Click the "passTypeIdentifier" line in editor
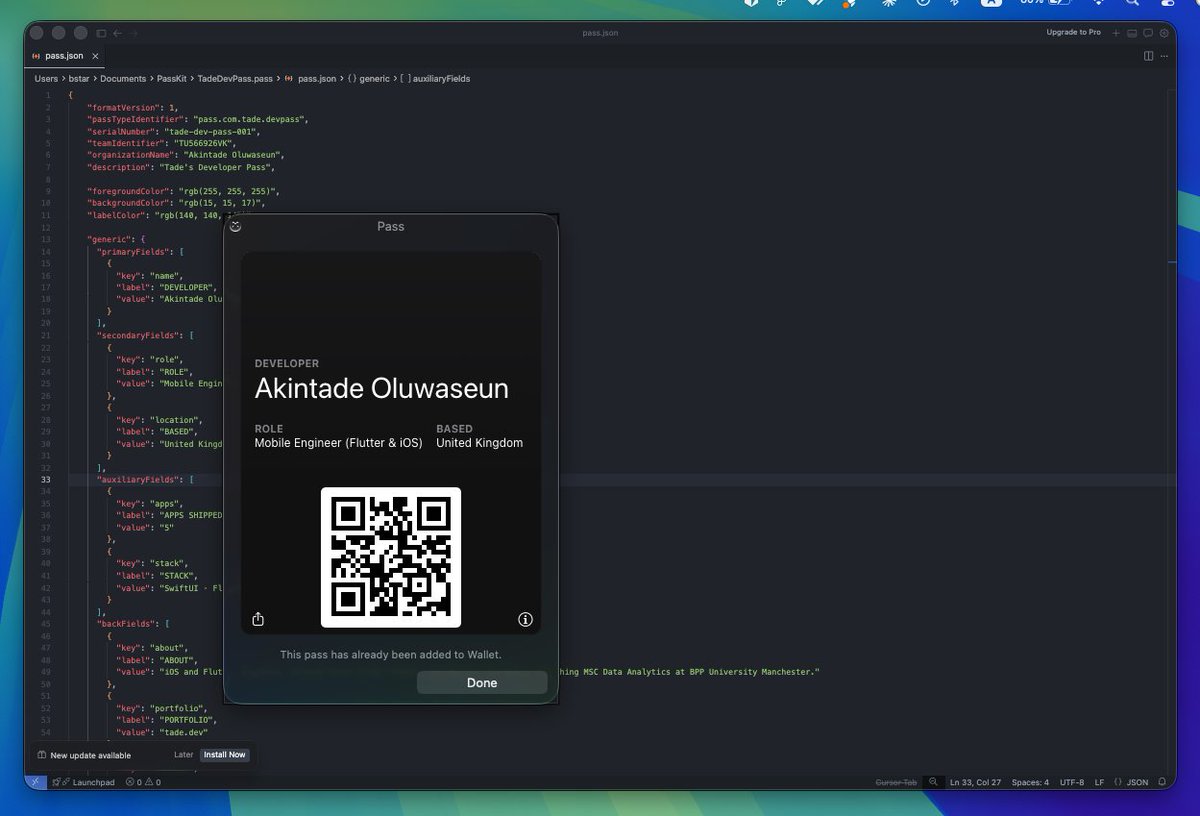Screen dimensions: 1200x816 [x=197, y=119]
